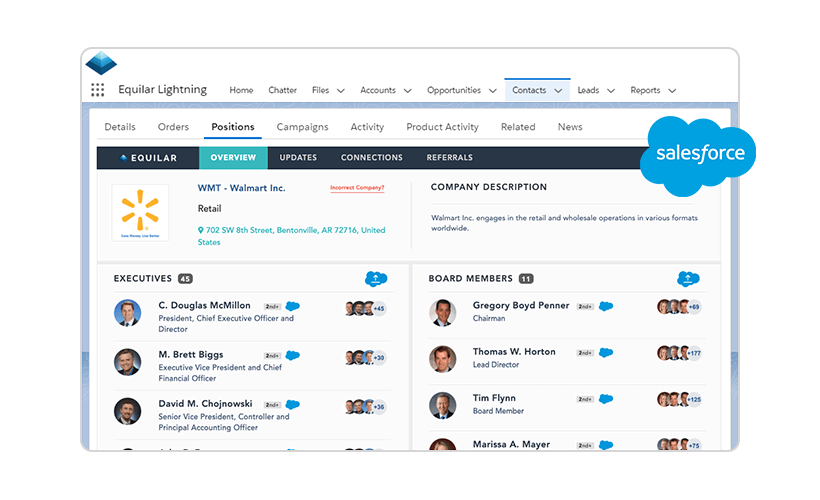Open Gregory Boyd Penner's profile photo

point(442,313)
